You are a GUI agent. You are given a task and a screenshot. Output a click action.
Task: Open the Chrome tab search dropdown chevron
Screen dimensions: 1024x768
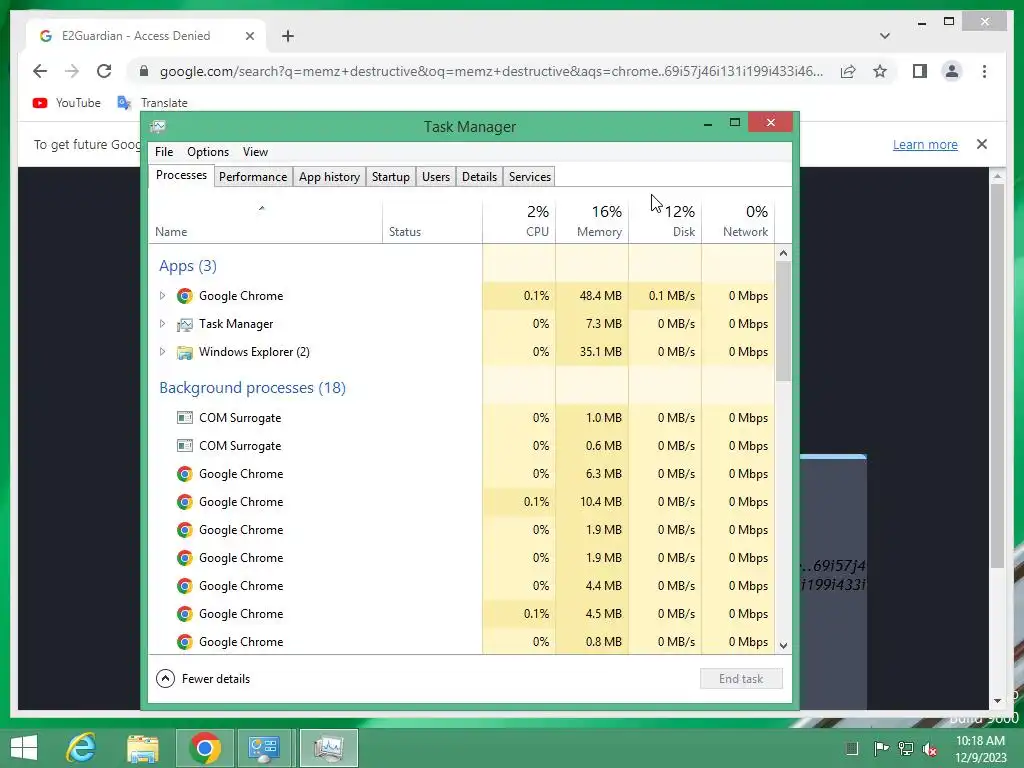click(885, 36)
